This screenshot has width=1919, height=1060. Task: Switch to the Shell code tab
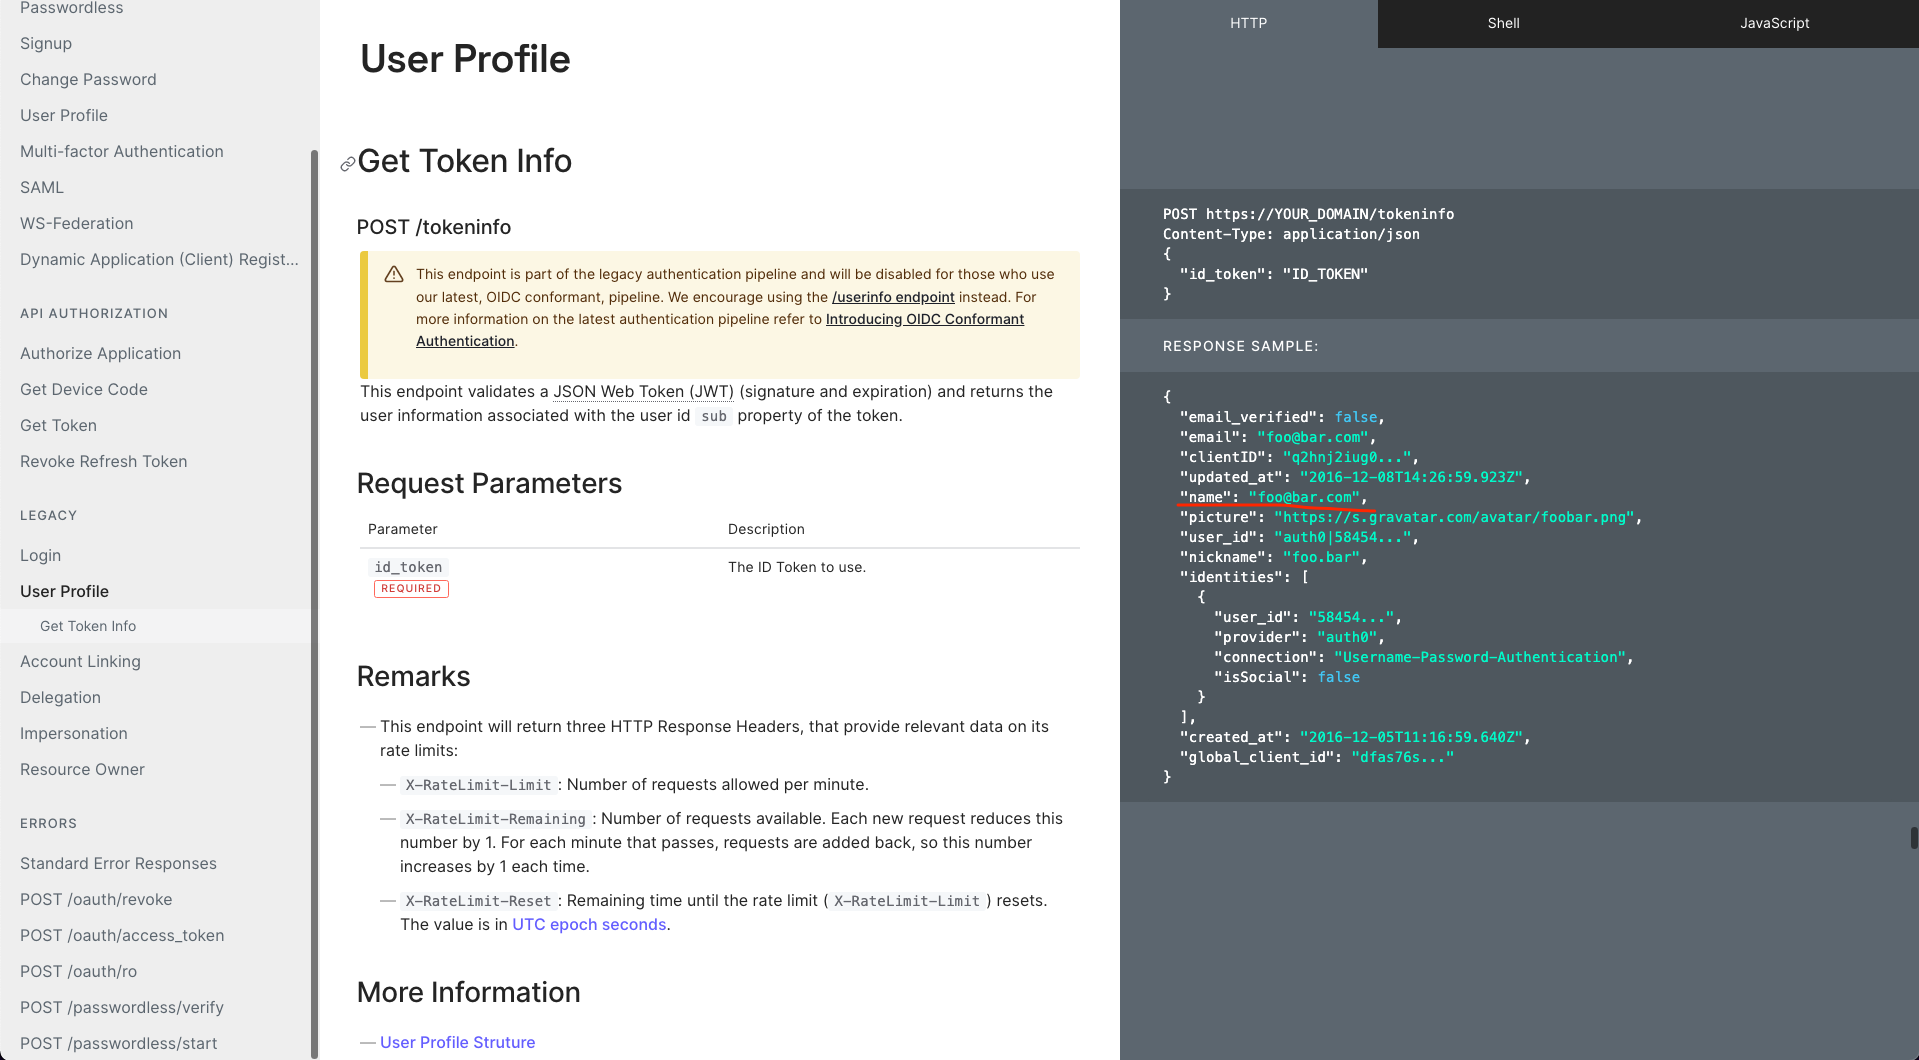coord(1503,22)
